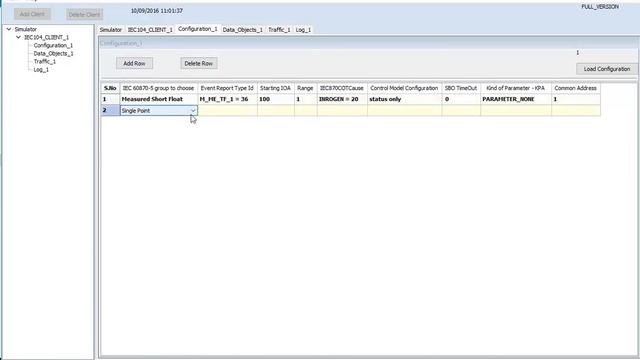Switch to the Configuration_1 tab

click(x=198, y=29)
